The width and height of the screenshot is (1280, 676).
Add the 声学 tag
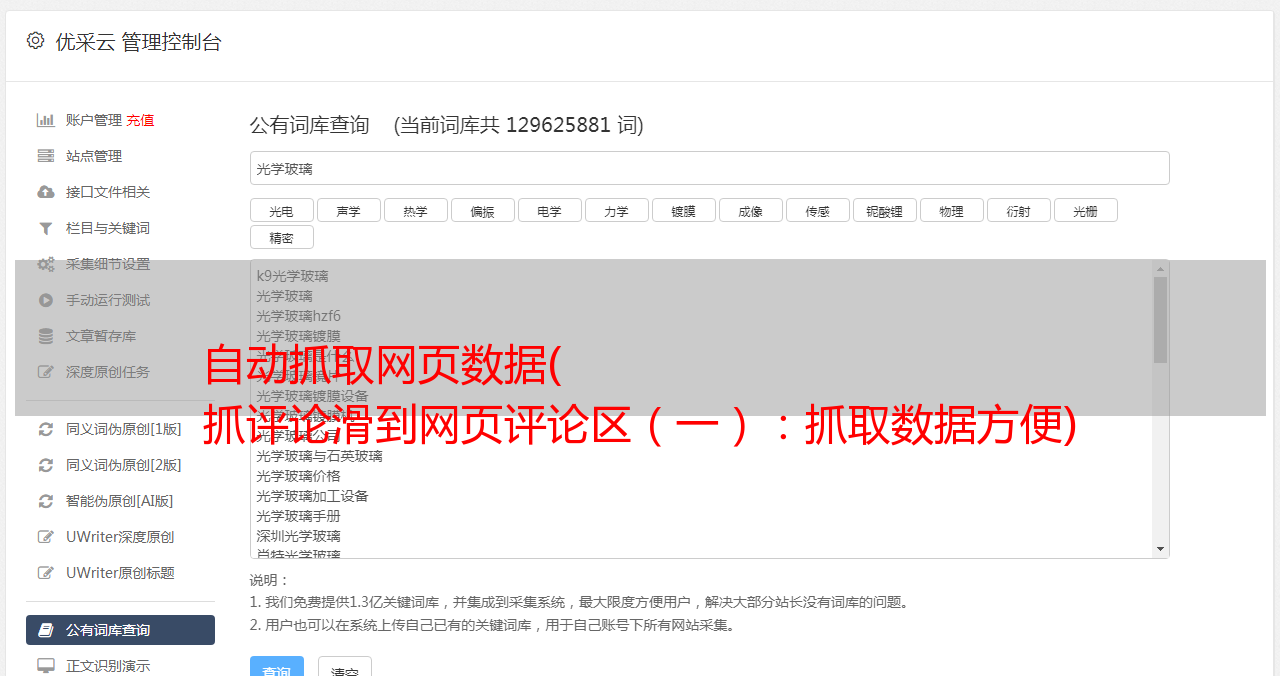[349, 210]
